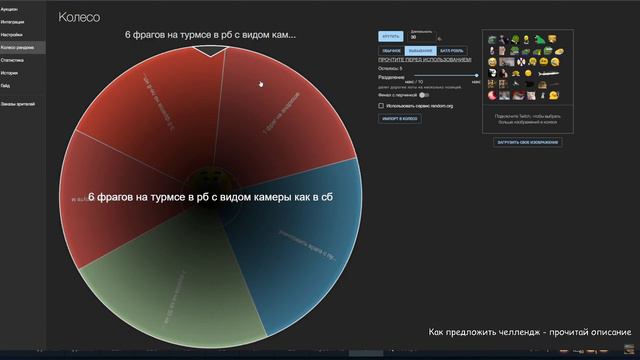Screen dimensions: 640x360
Task: Choose the yellow duck emote in bottom row
Action: point(554,96)
